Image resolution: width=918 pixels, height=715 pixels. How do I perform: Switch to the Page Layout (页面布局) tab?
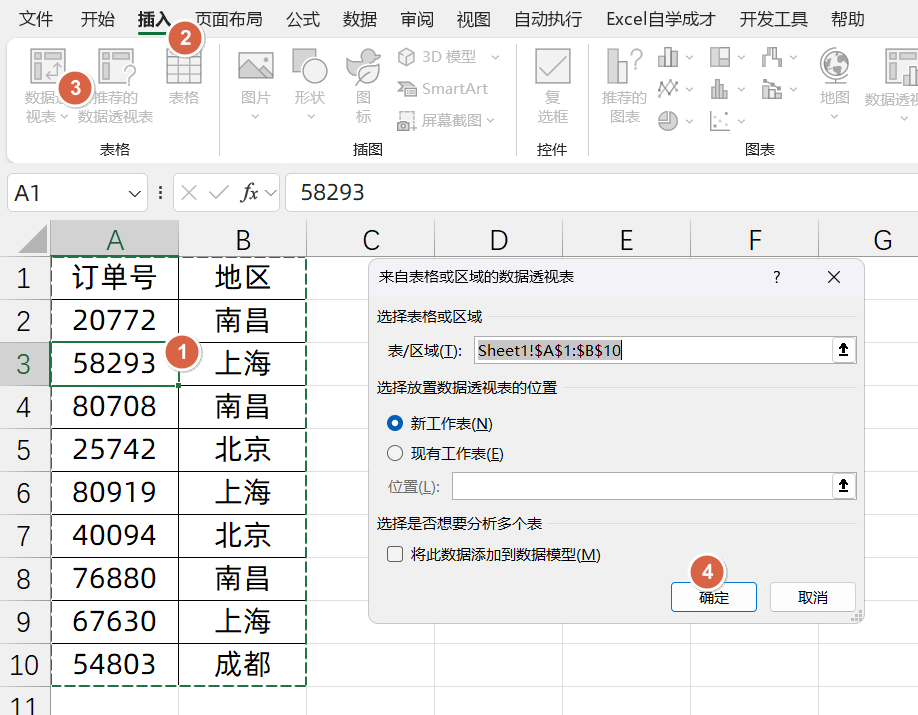point(229,19)
